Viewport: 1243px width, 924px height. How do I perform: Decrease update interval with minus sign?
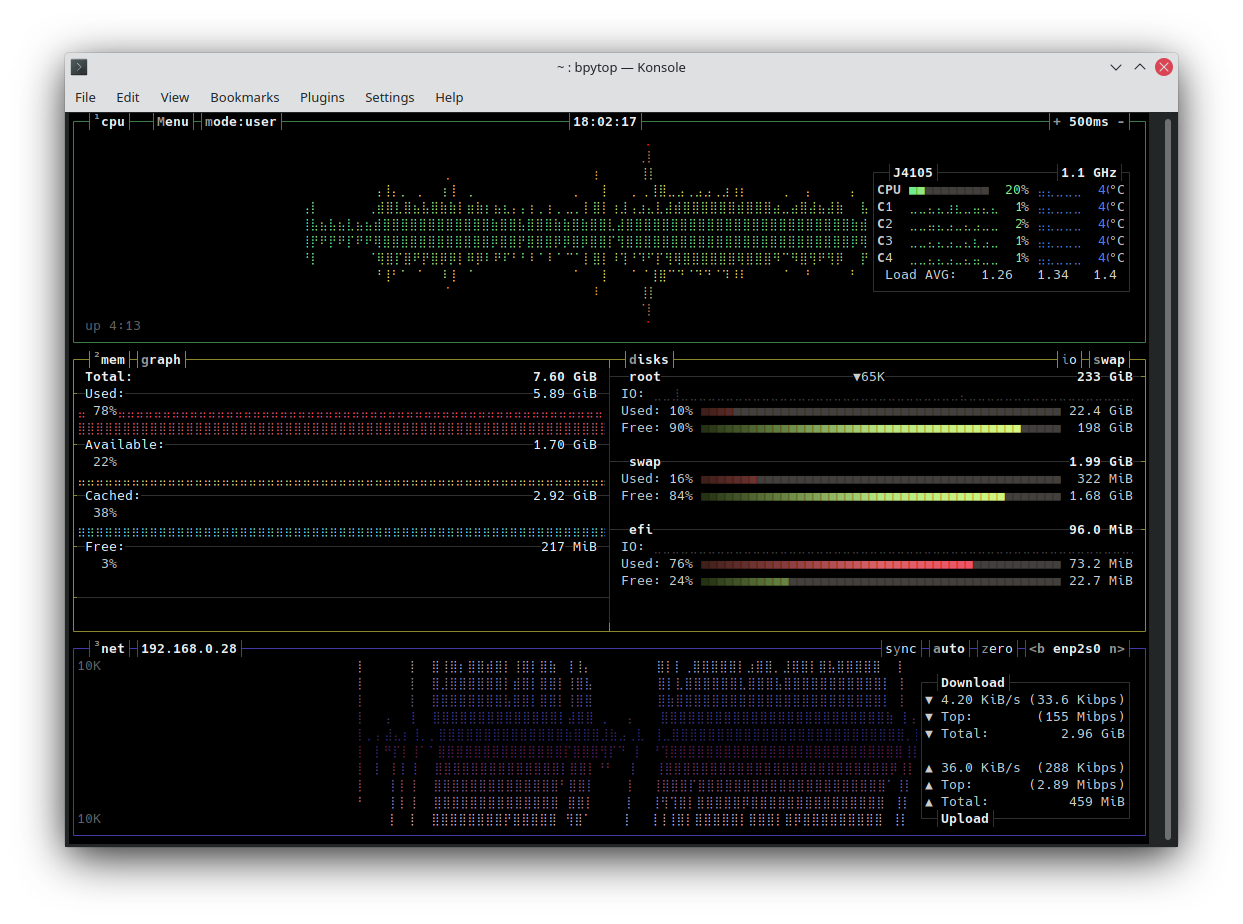1121,122
